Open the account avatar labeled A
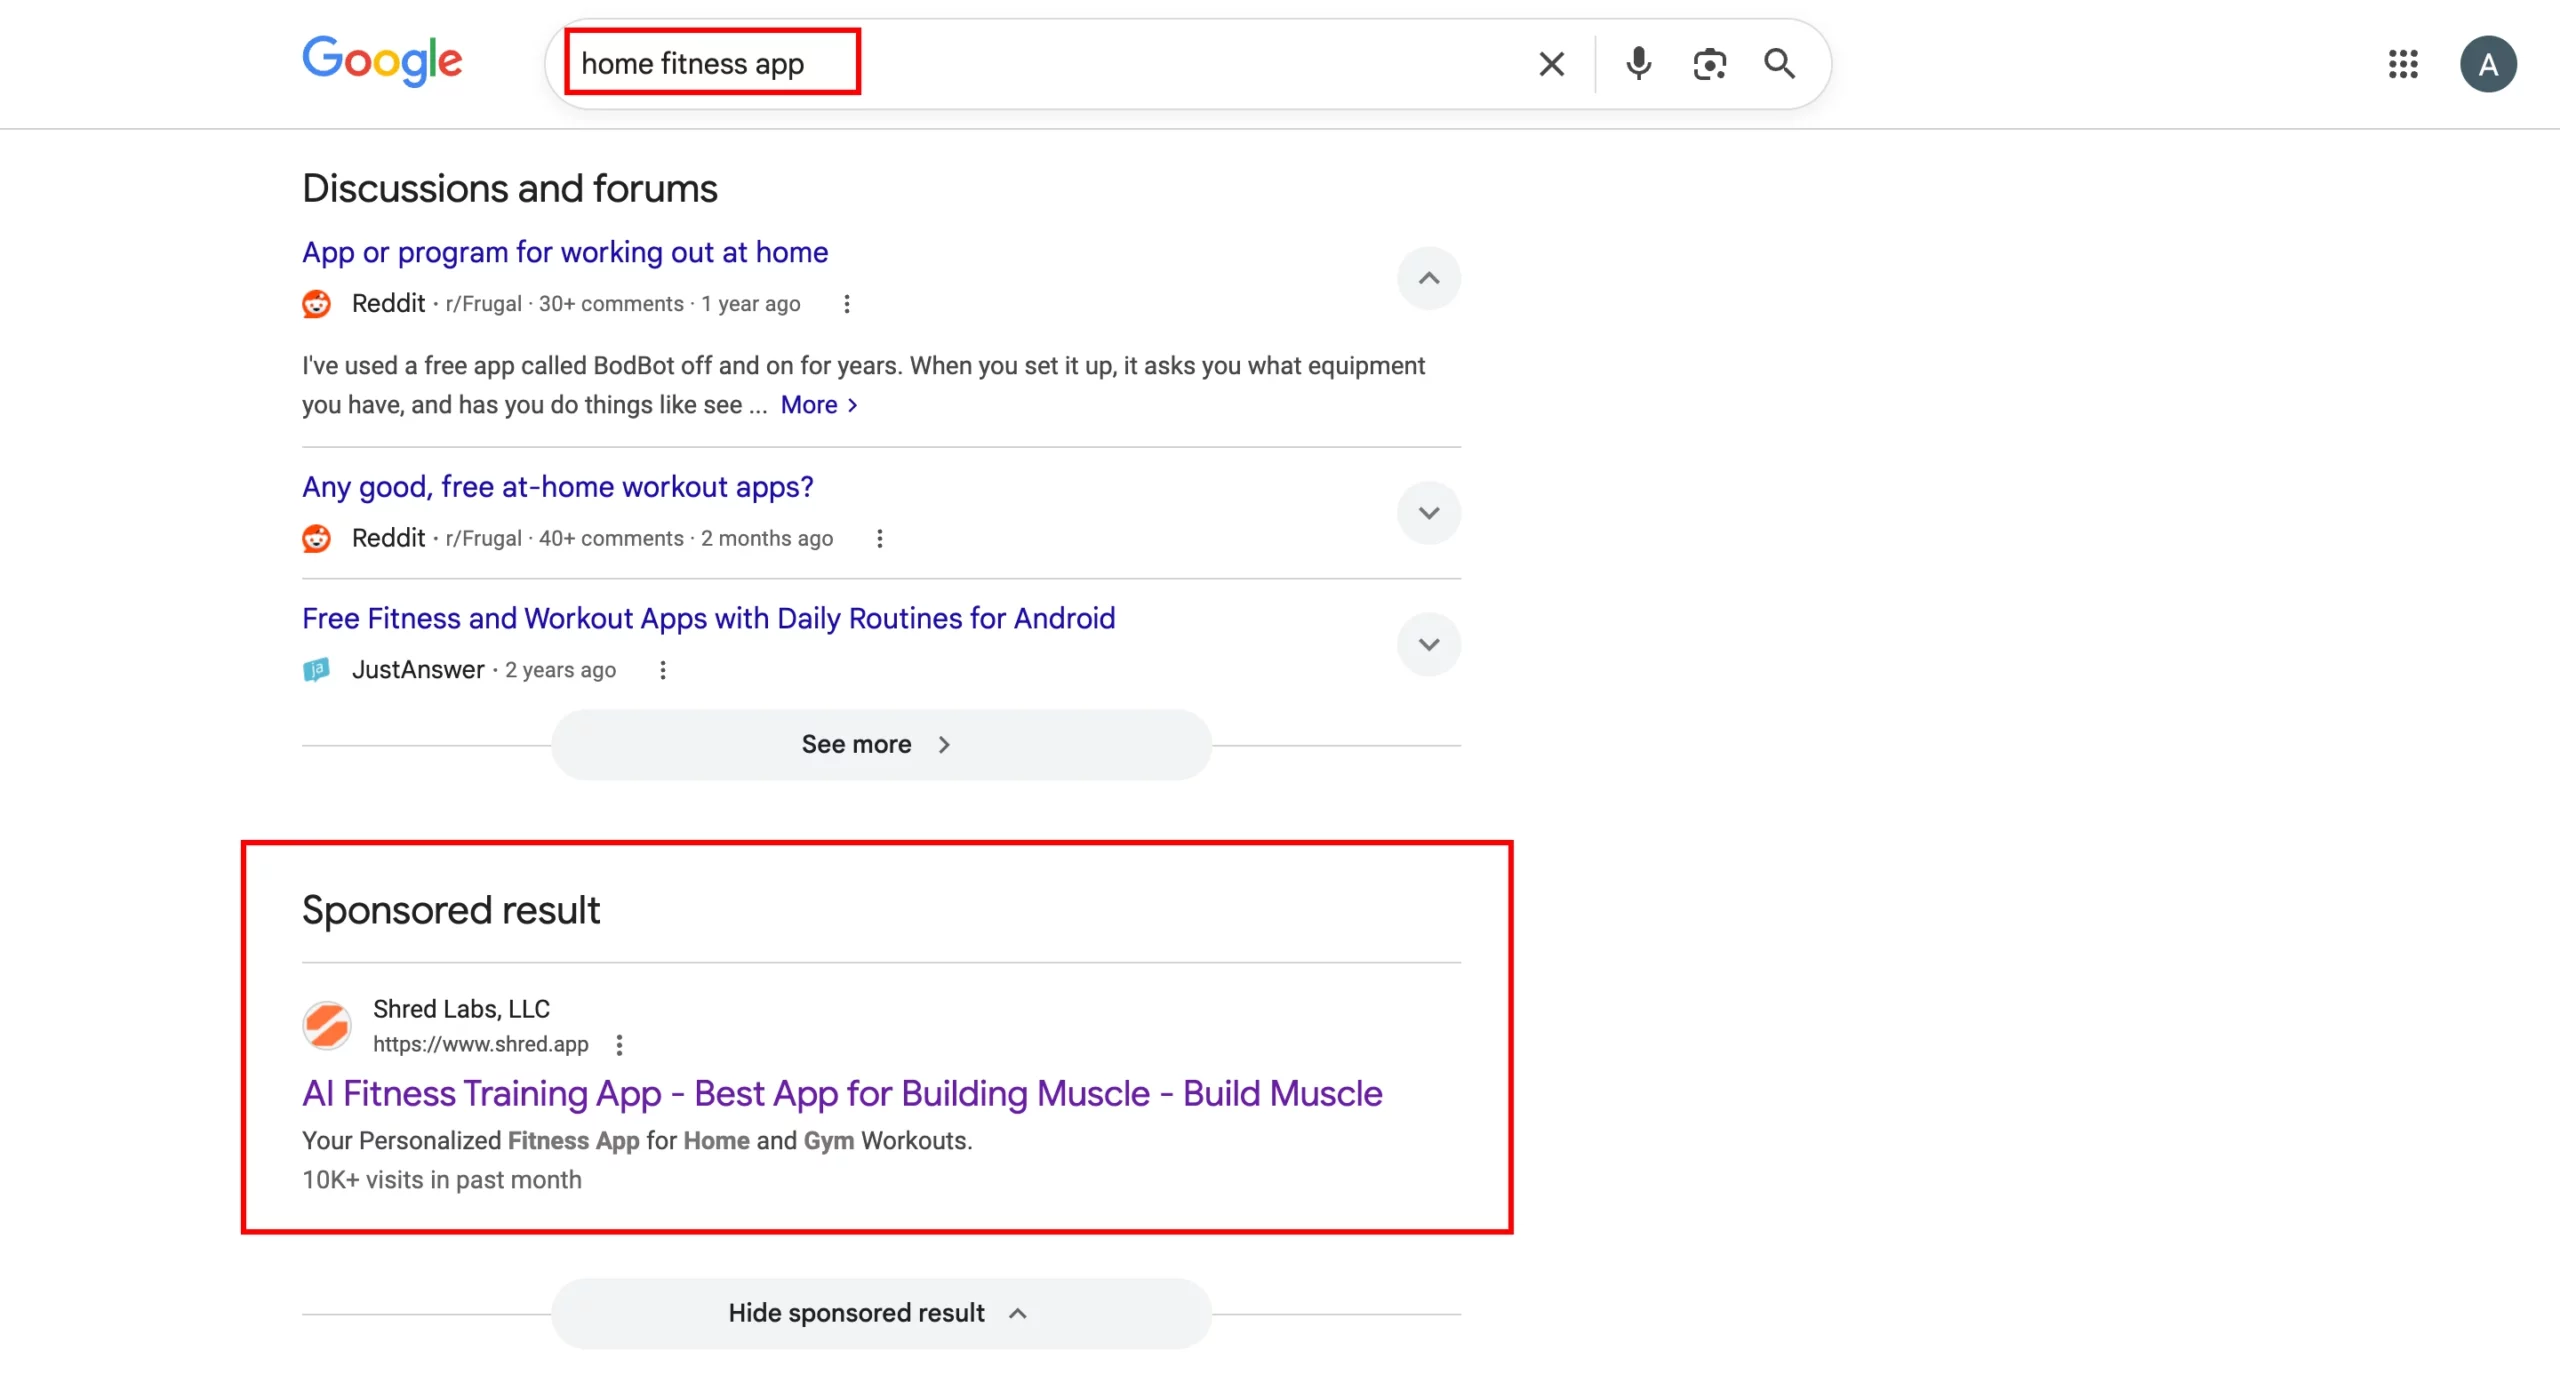The height and width of the screenshot is (1383, 2560). 2488,64
